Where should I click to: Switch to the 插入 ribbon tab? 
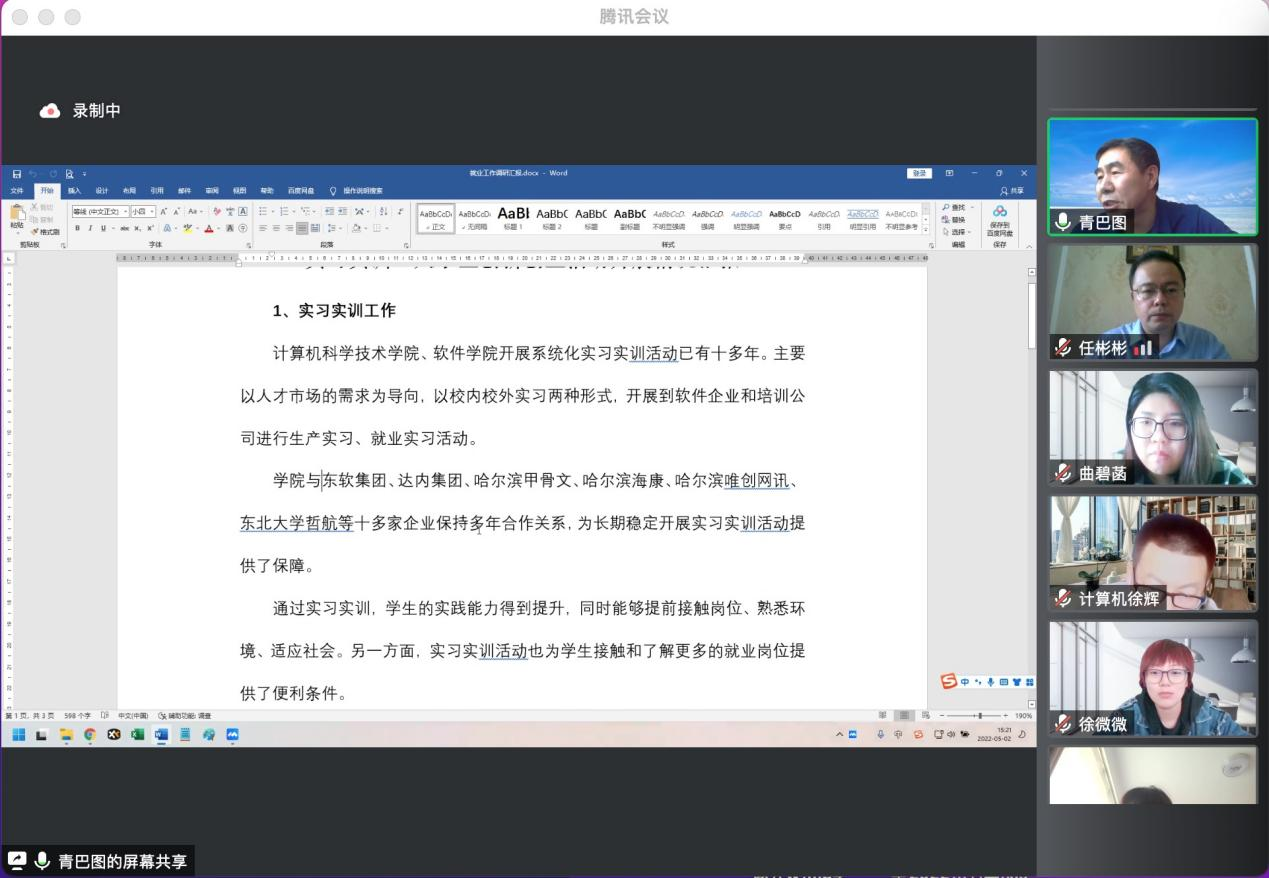[74, 191]
